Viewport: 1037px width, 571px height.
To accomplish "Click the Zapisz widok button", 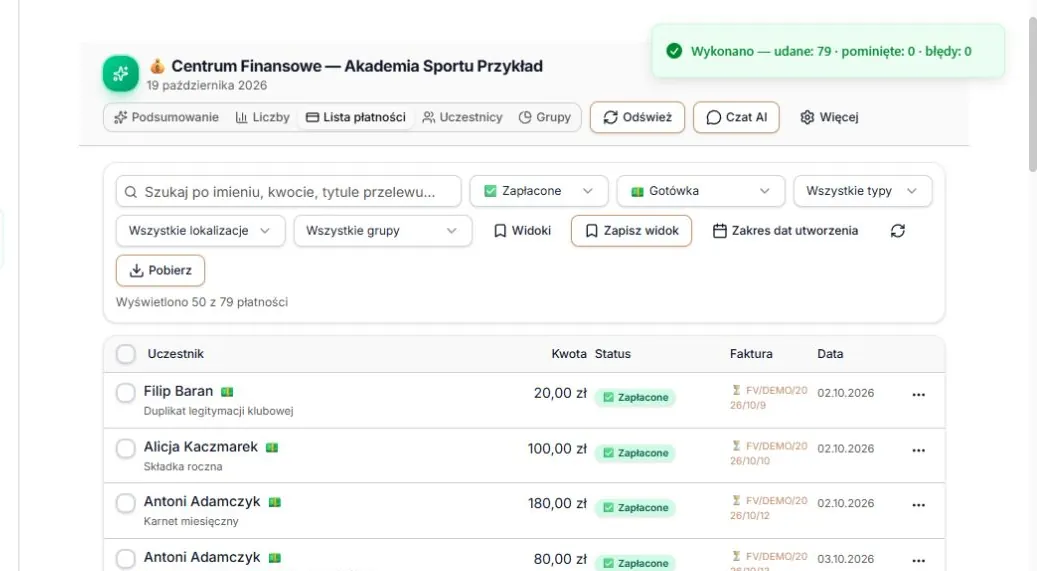I will pos(632,231).
